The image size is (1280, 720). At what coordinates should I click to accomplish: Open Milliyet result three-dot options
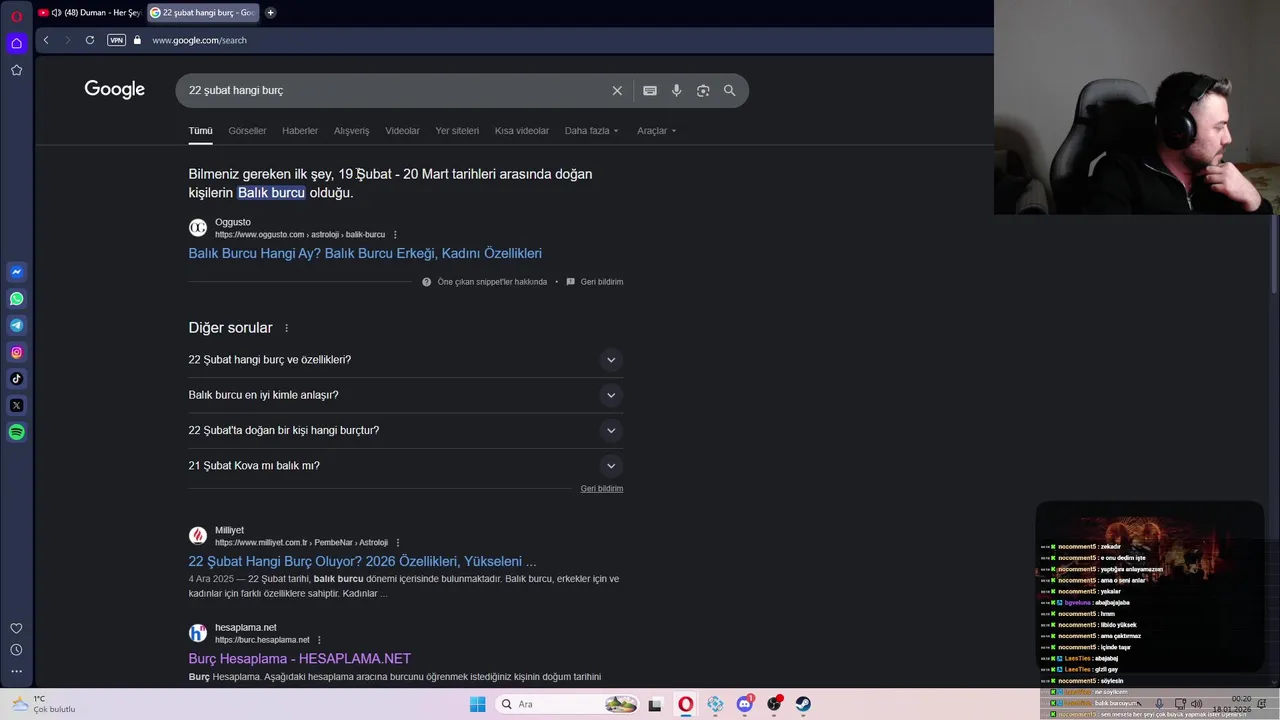coord(398,542)
